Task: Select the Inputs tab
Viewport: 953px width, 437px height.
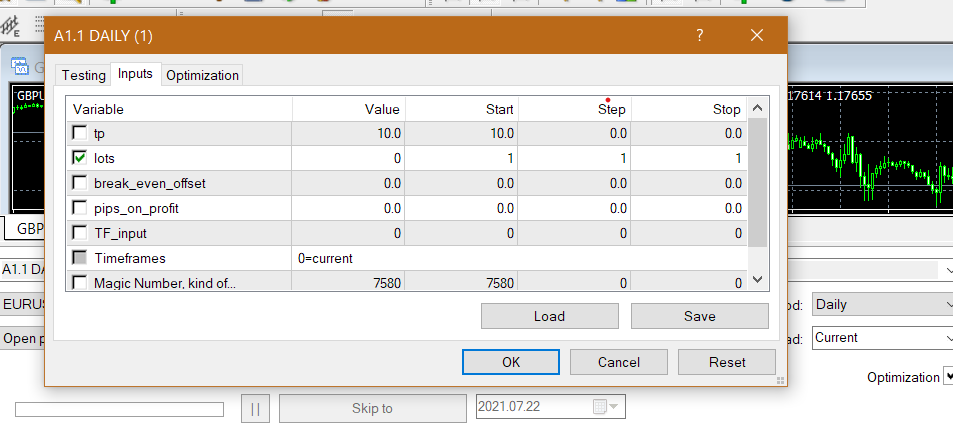Action: [x=136, y=74]
